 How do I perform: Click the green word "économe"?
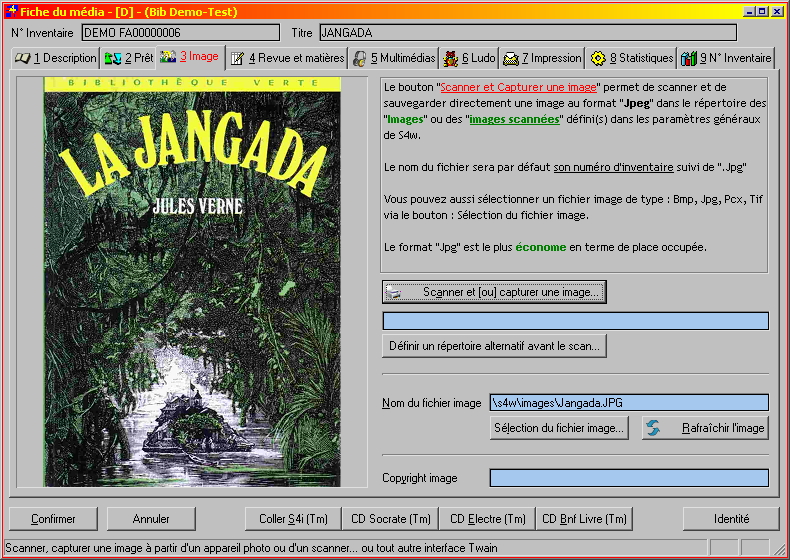tap(541, 247)
